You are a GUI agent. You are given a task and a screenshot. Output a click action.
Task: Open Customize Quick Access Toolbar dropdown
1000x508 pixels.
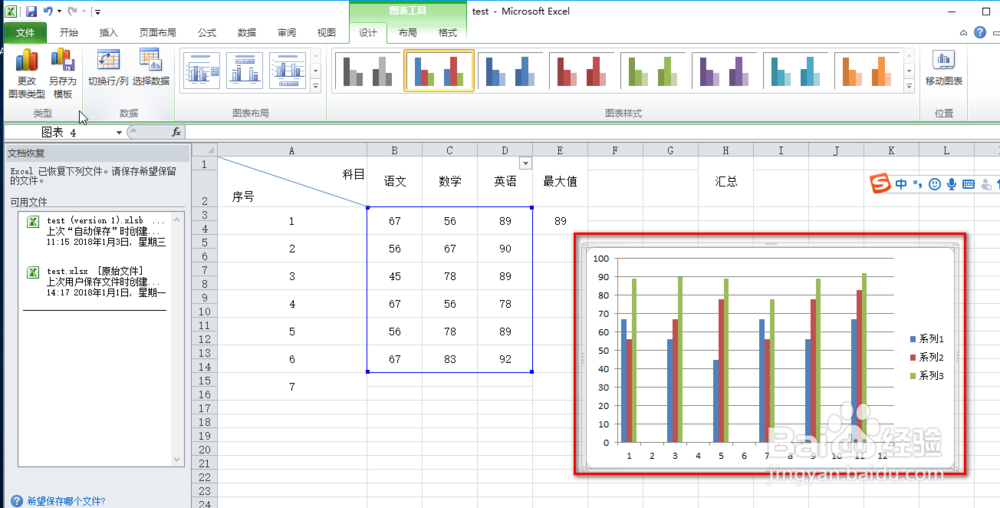point(97,12)
